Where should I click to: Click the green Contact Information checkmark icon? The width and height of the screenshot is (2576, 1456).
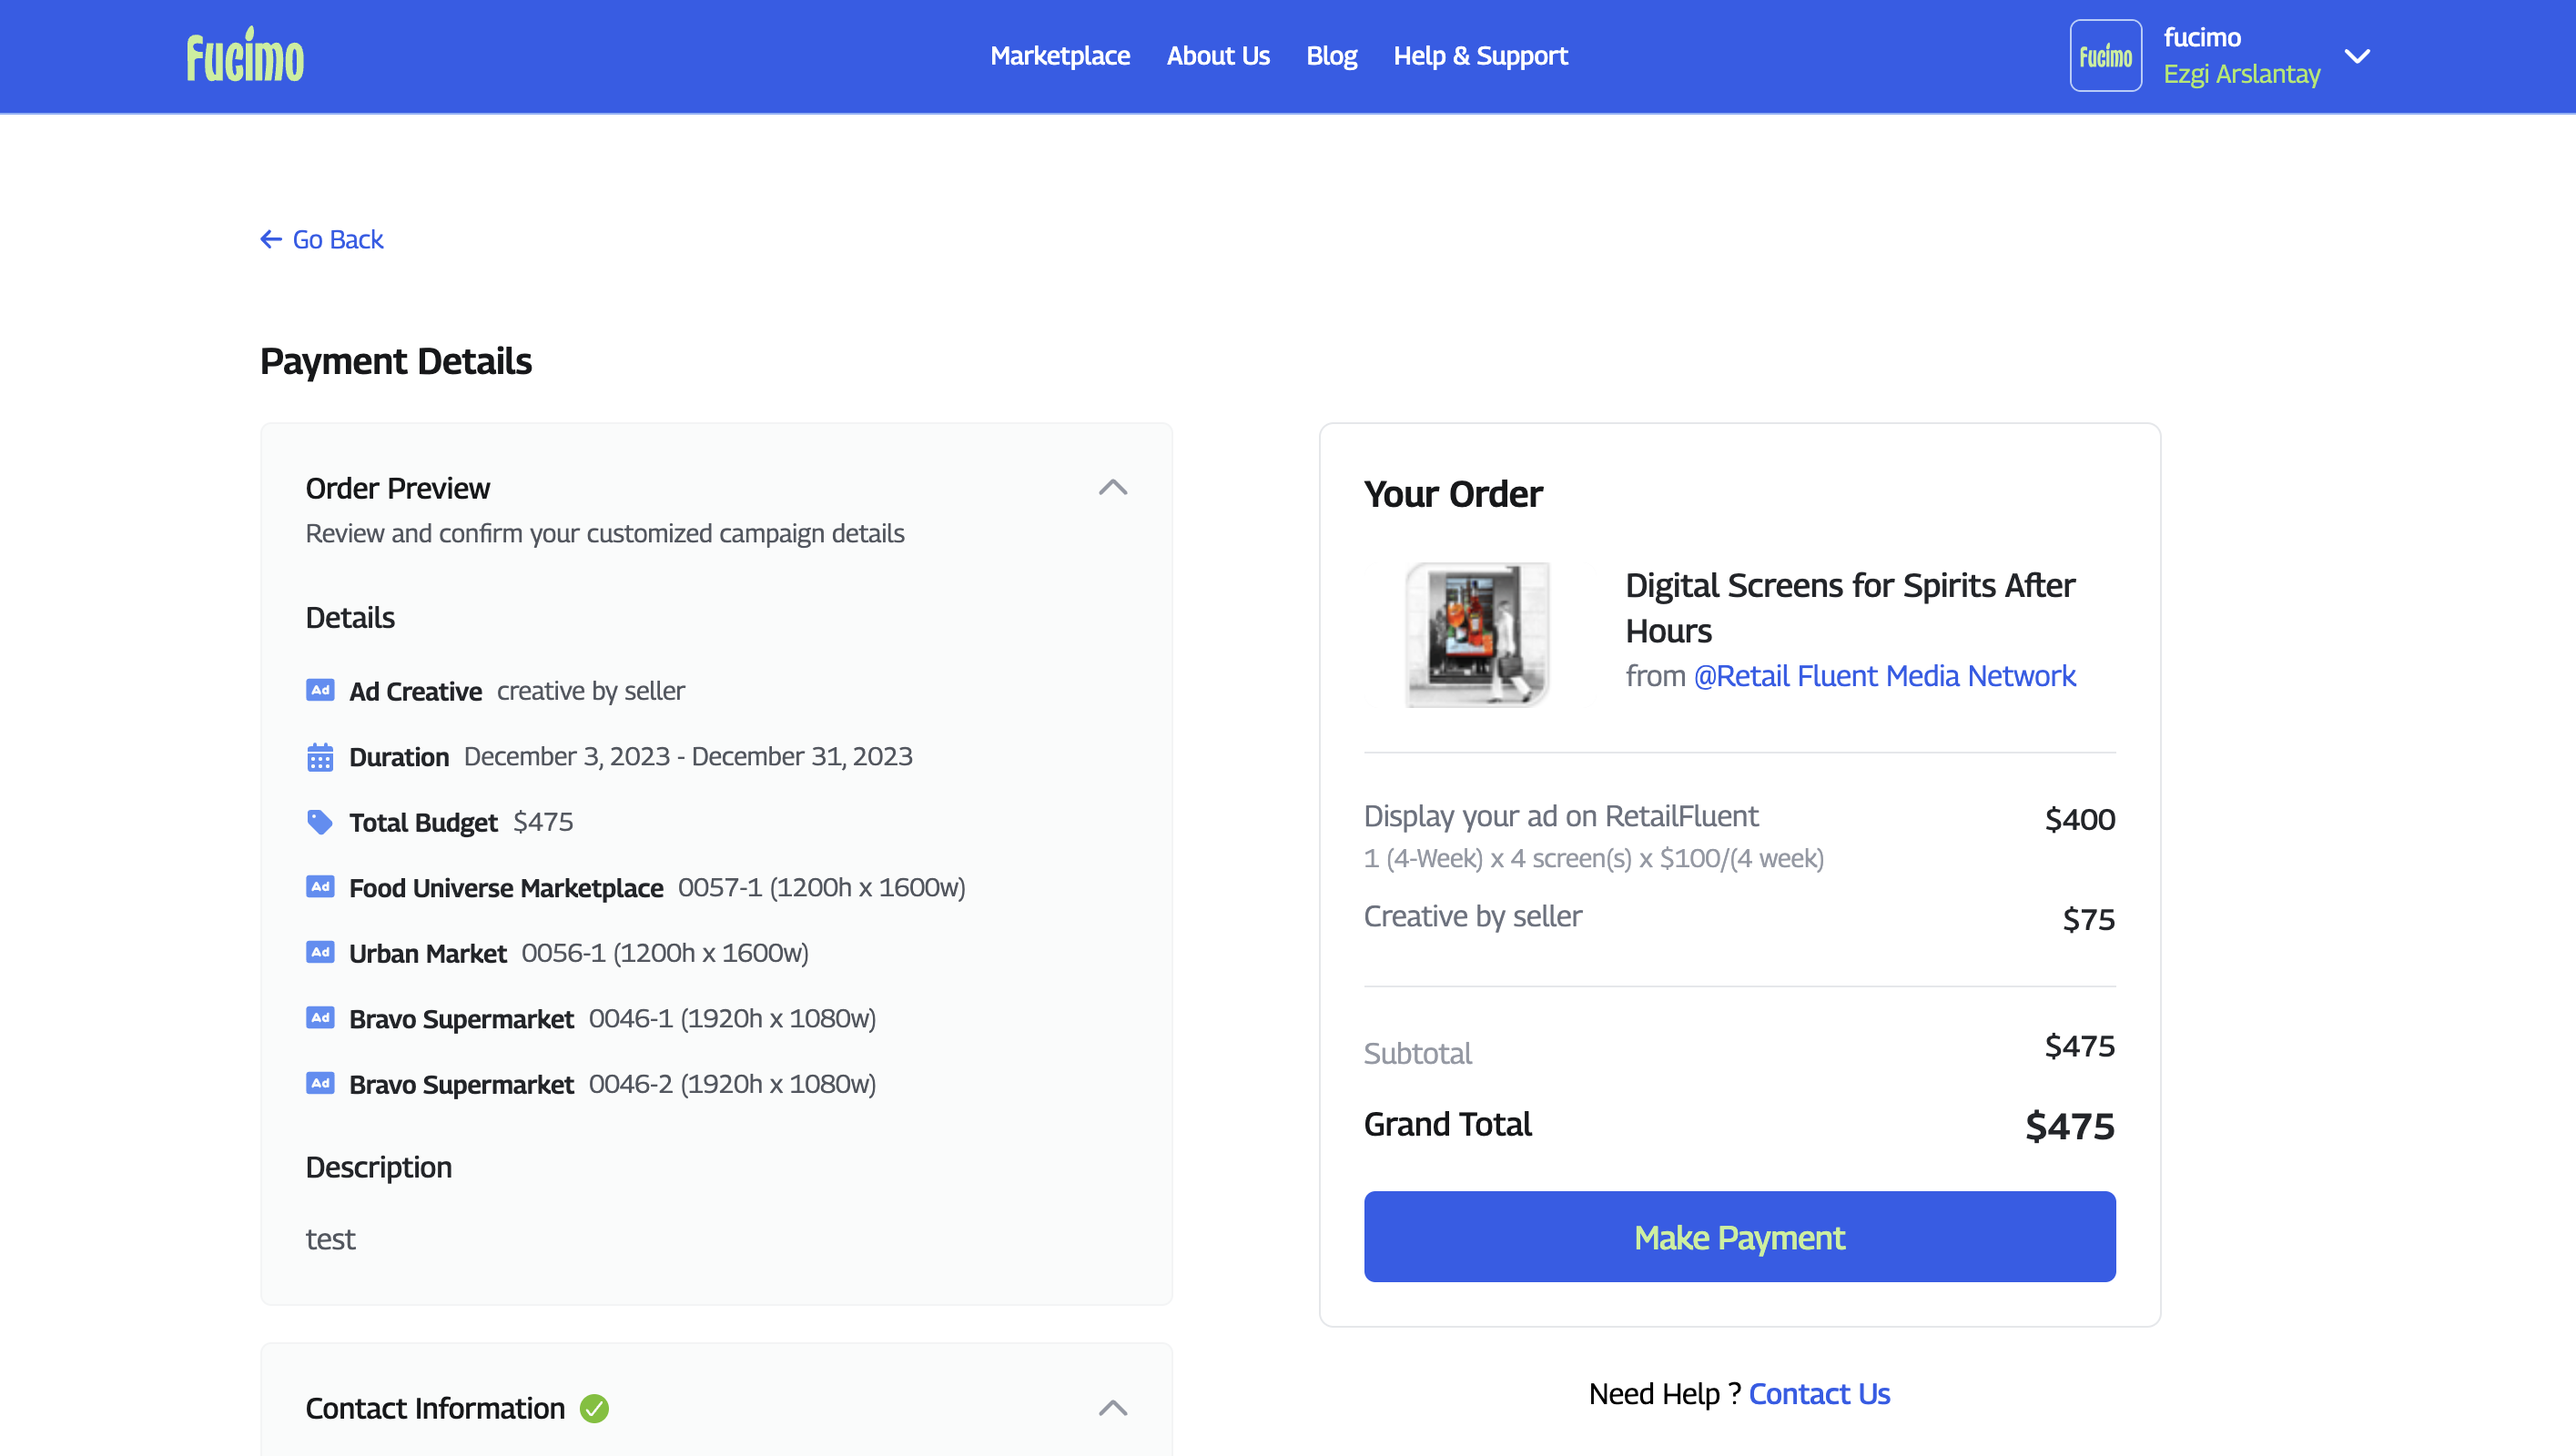[x=594, y=1408]
